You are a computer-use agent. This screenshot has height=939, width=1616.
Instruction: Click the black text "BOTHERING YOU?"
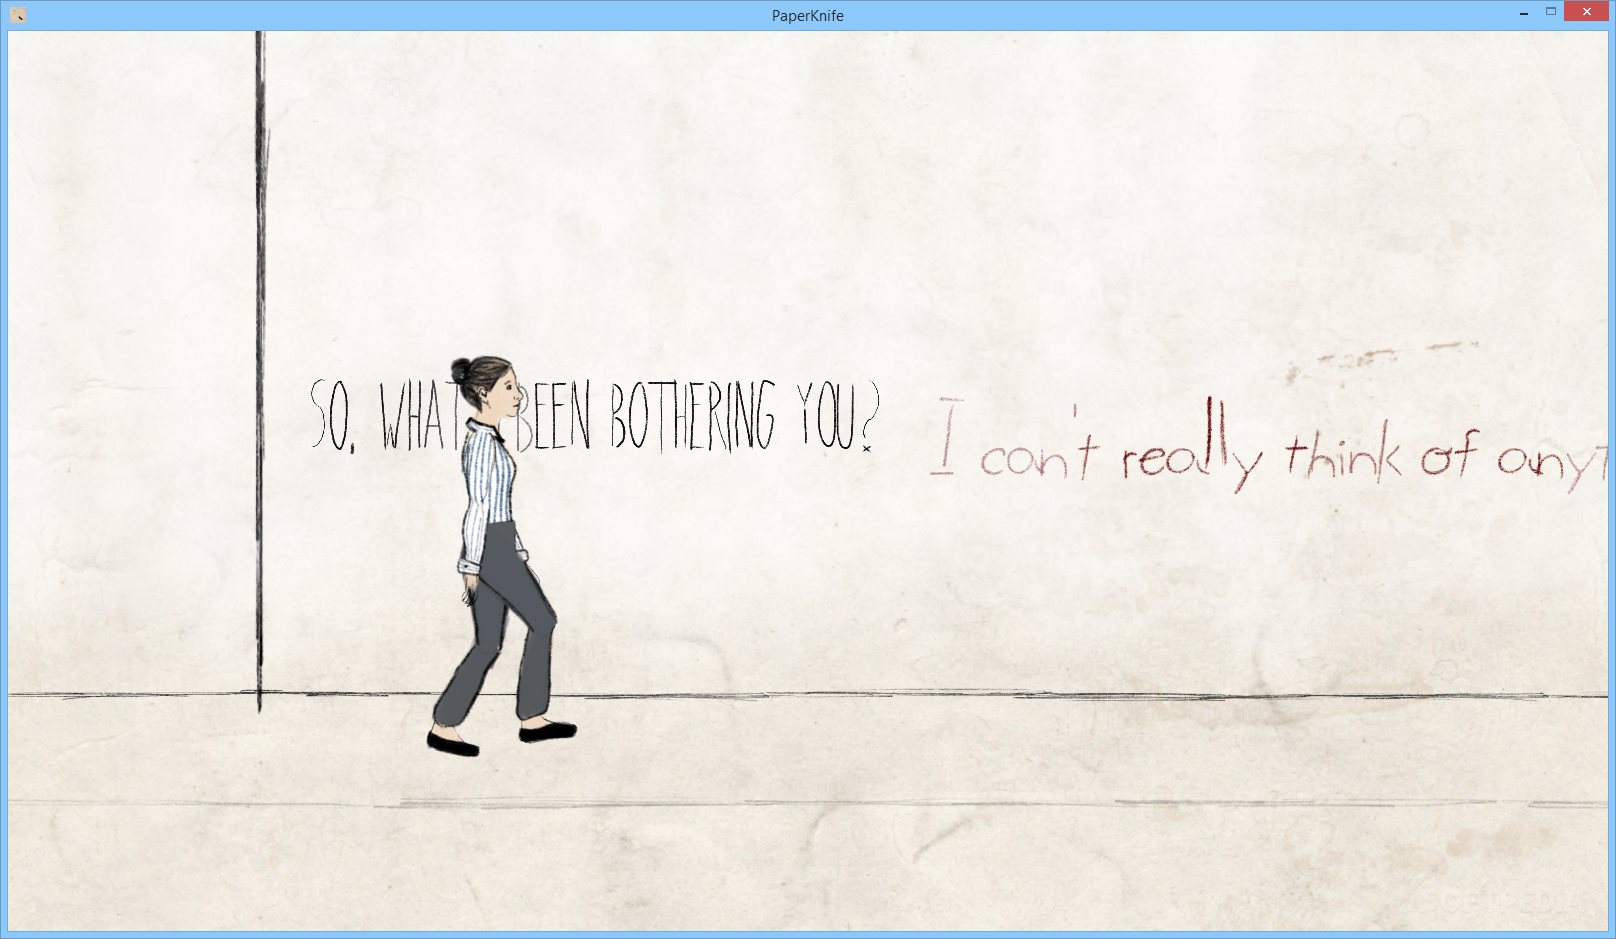point(745,415)
